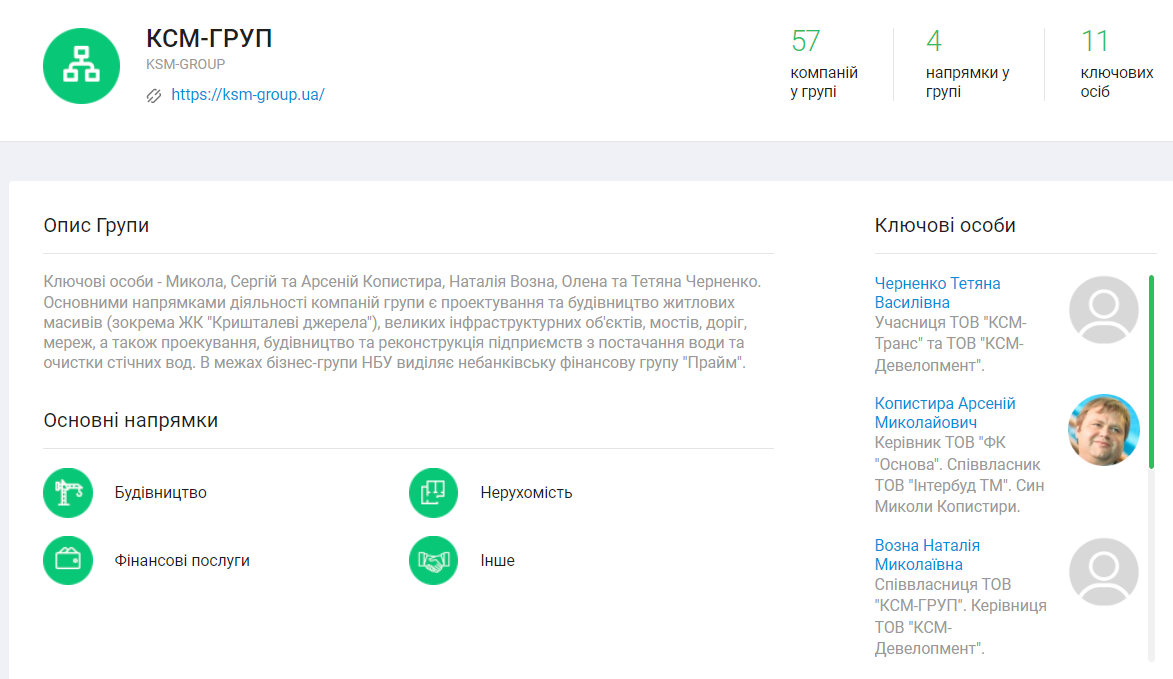The width and height of the screenshot is (1173, 679).
Task: Click the green KSM-Group organization logo
Action: 82,65
